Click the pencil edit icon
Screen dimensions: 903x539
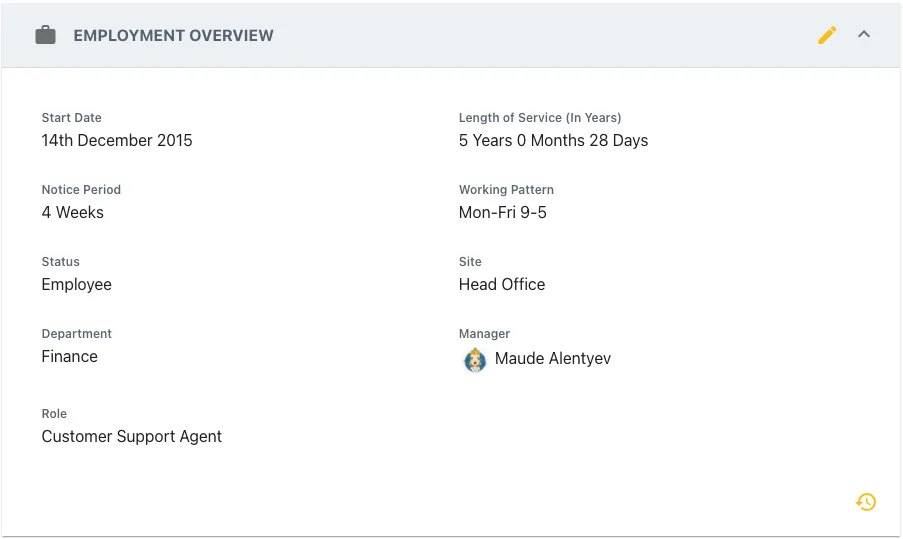click(827, 35)
